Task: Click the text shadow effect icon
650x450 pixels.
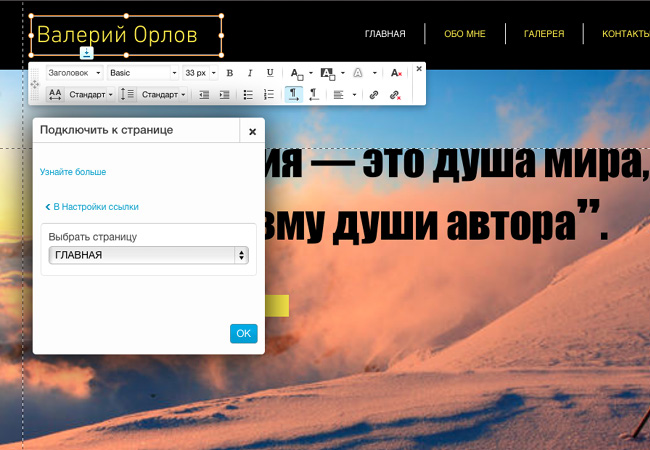Action: pos(357,73)
